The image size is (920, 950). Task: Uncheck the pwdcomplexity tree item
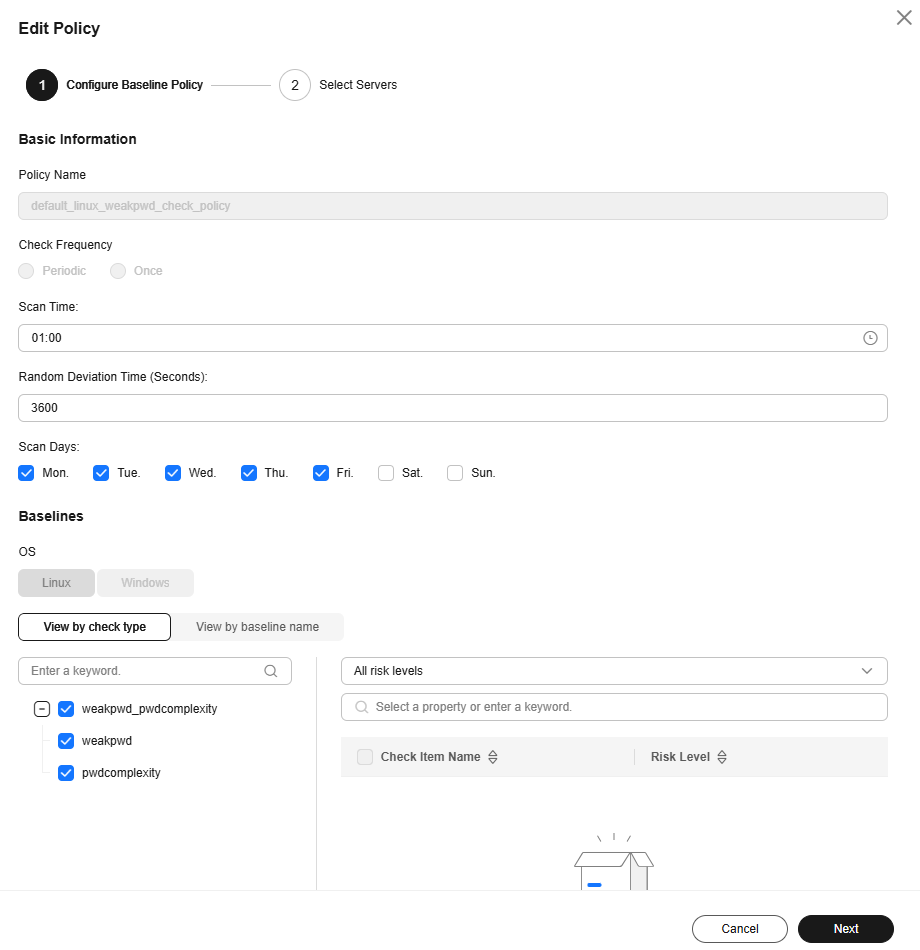[x=66, y=773]
